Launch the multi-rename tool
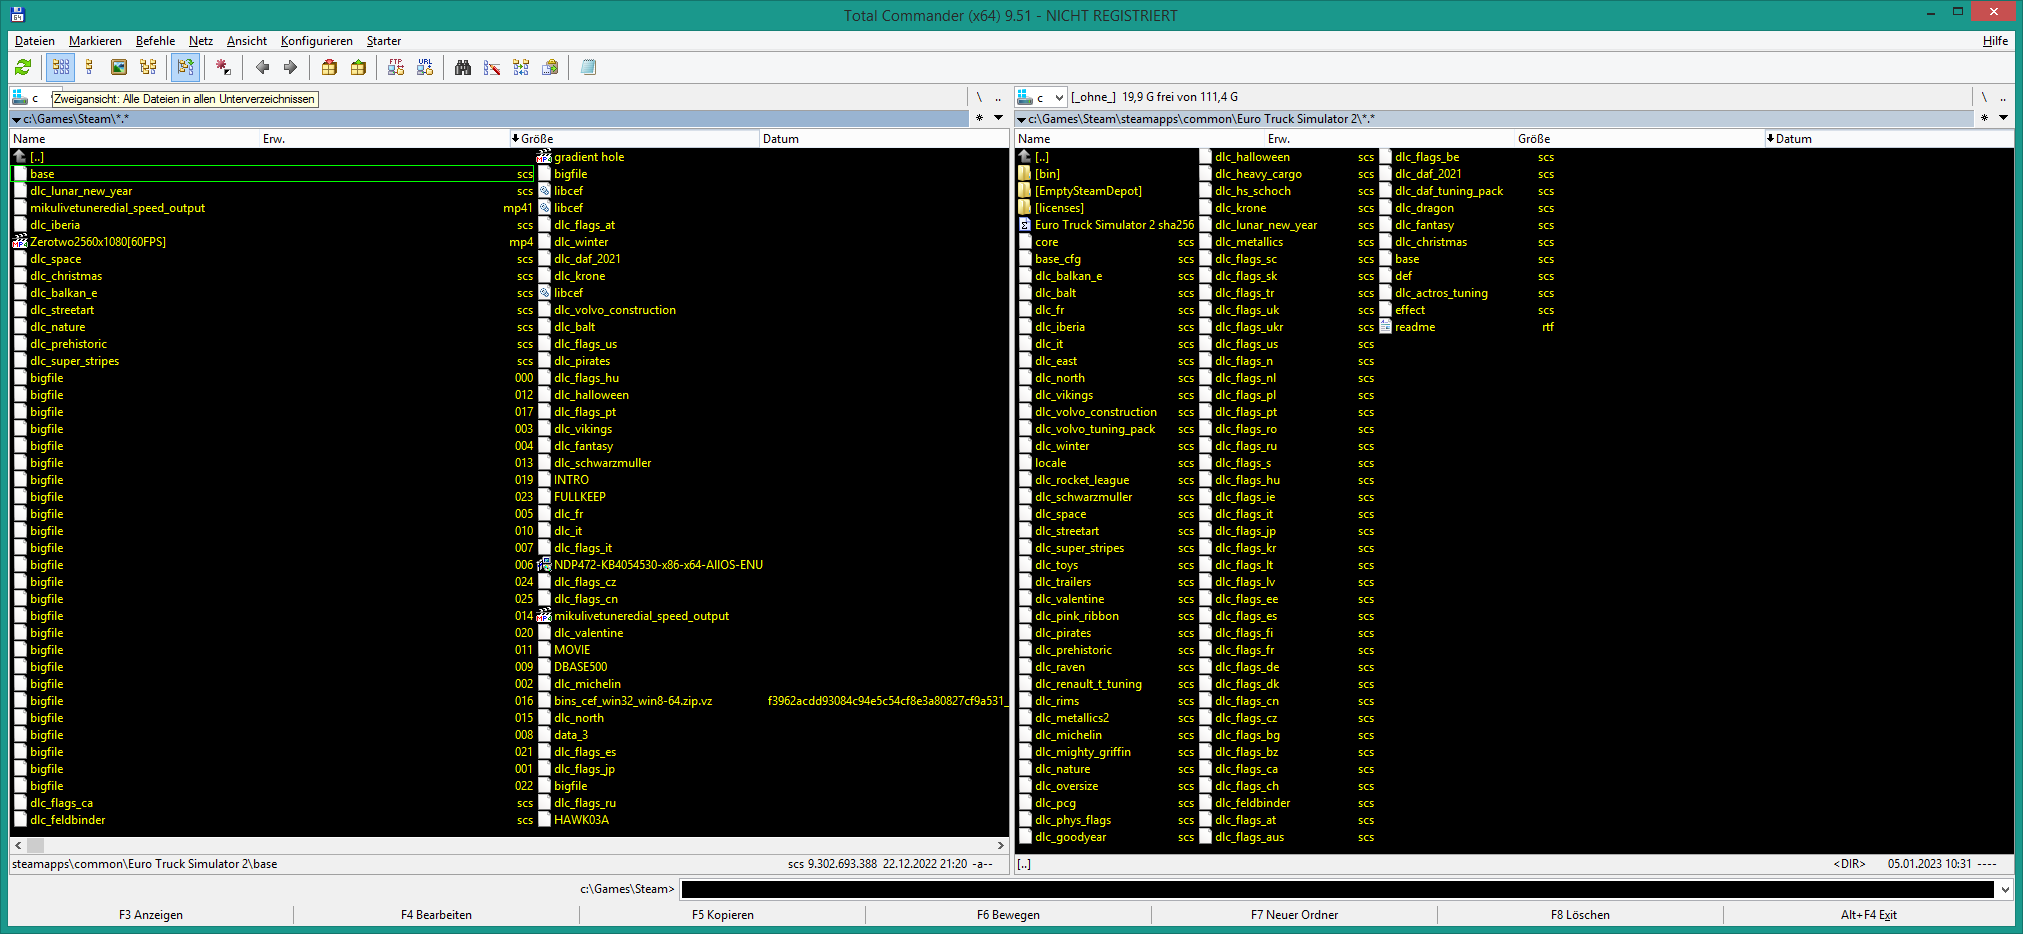Viewport: 2023px width, 934px height. tap(492, 67)
